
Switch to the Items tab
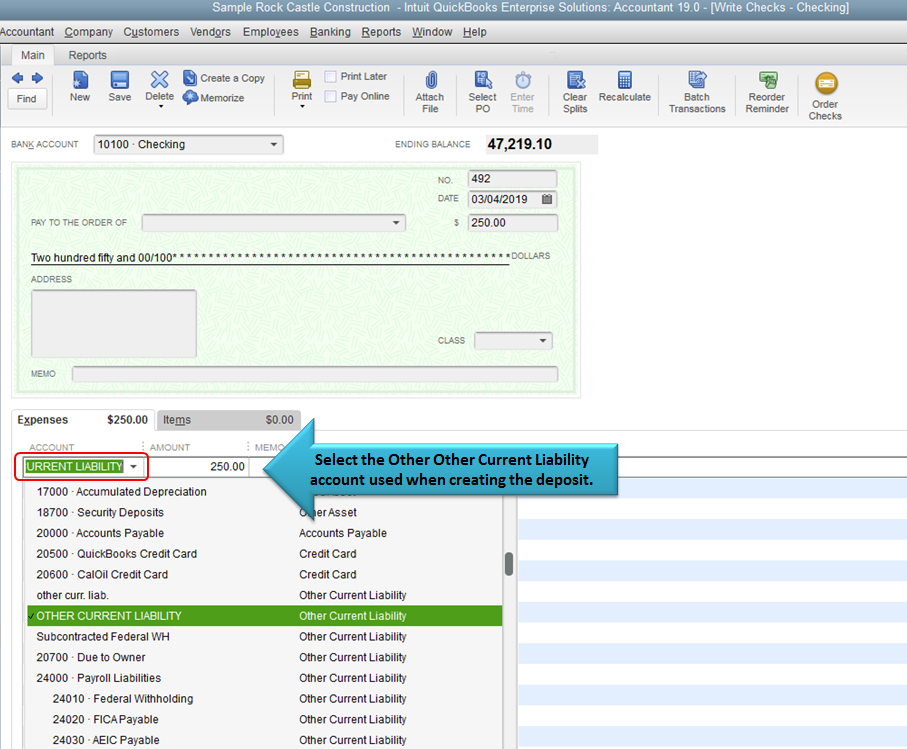coord(228,420)
